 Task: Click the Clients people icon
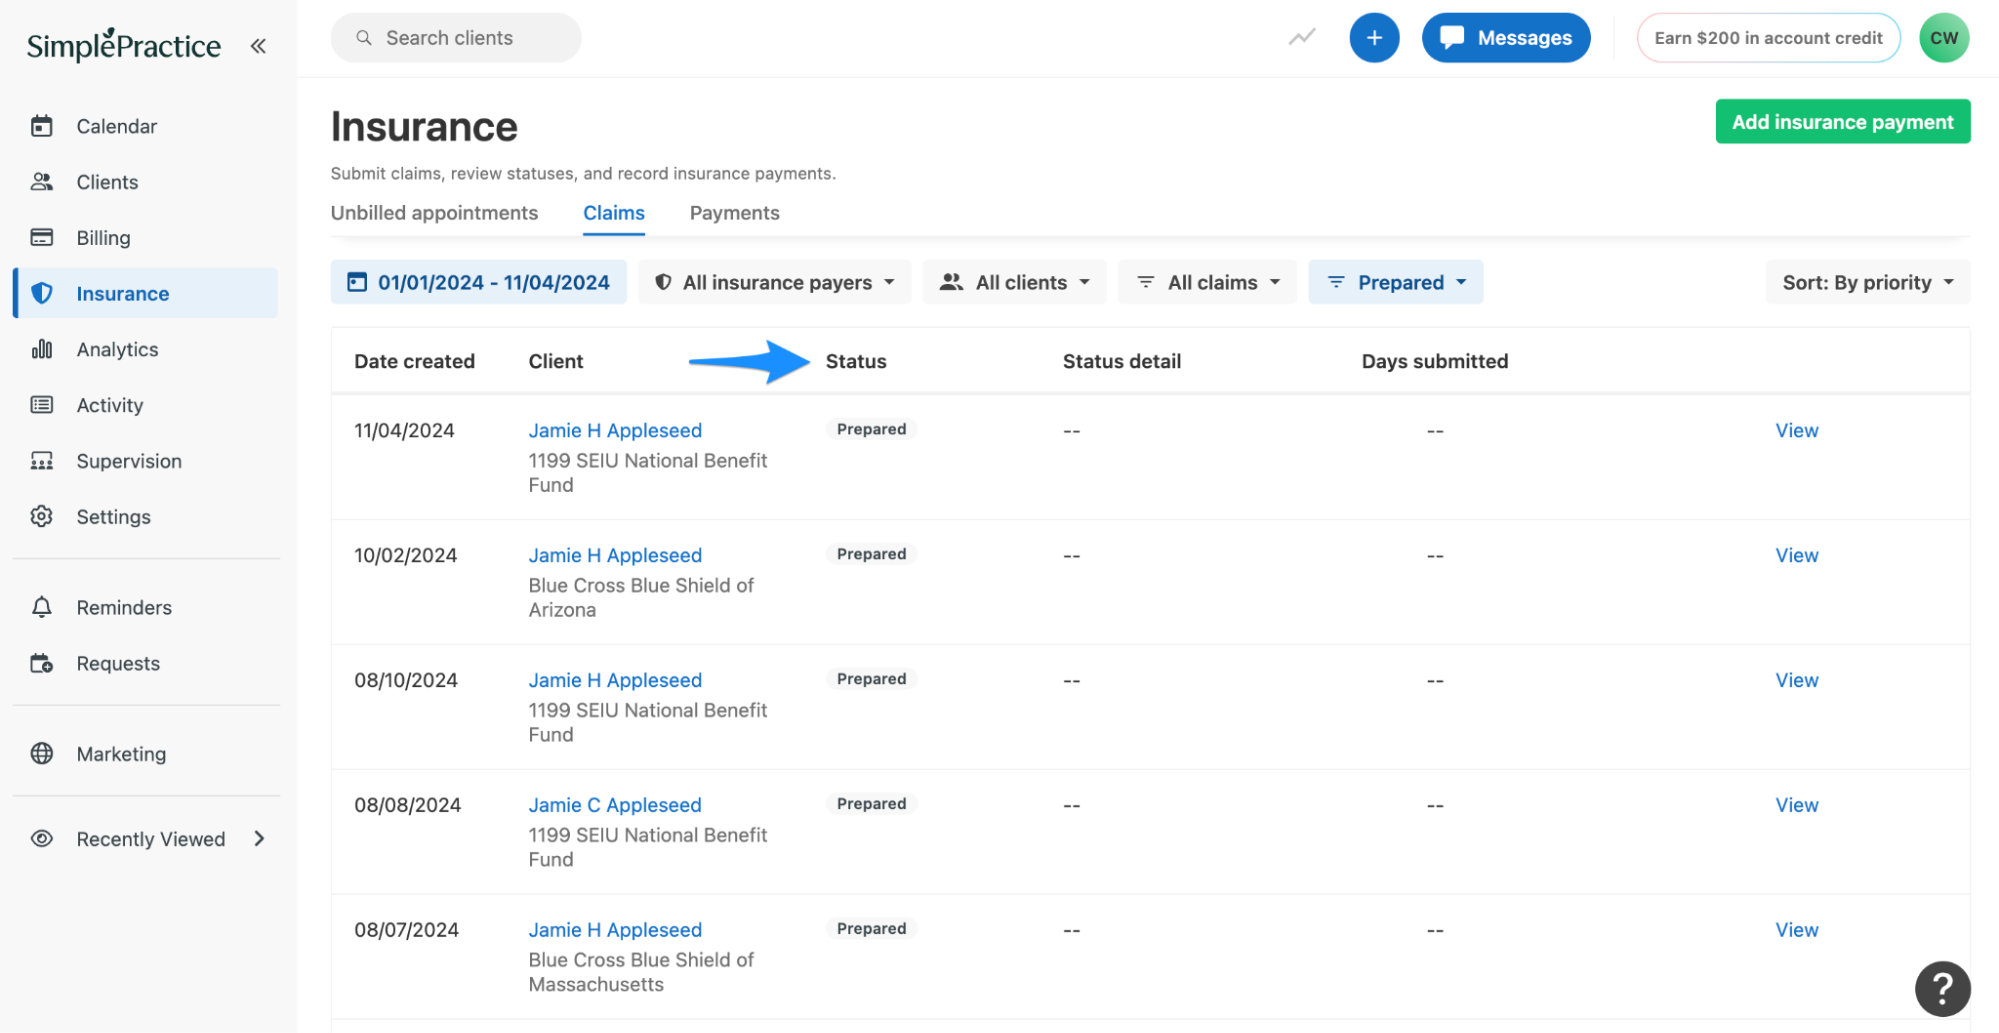coord(41,182)
